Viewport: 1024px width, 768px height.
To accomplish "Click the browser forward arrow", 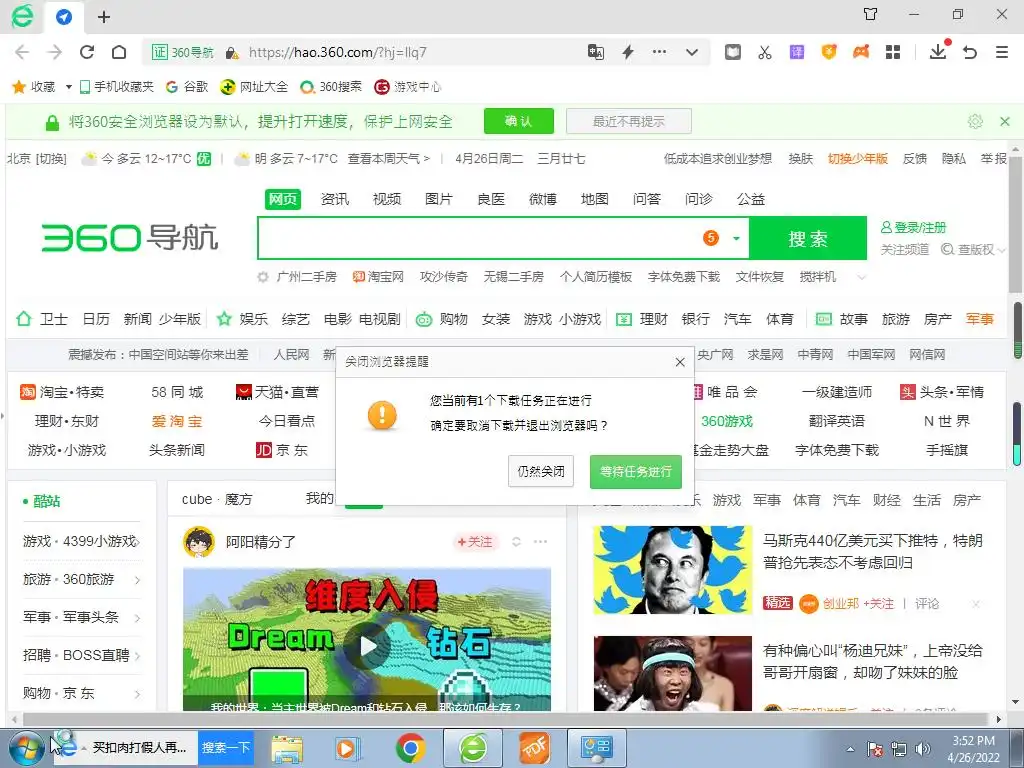I will 55,52.
